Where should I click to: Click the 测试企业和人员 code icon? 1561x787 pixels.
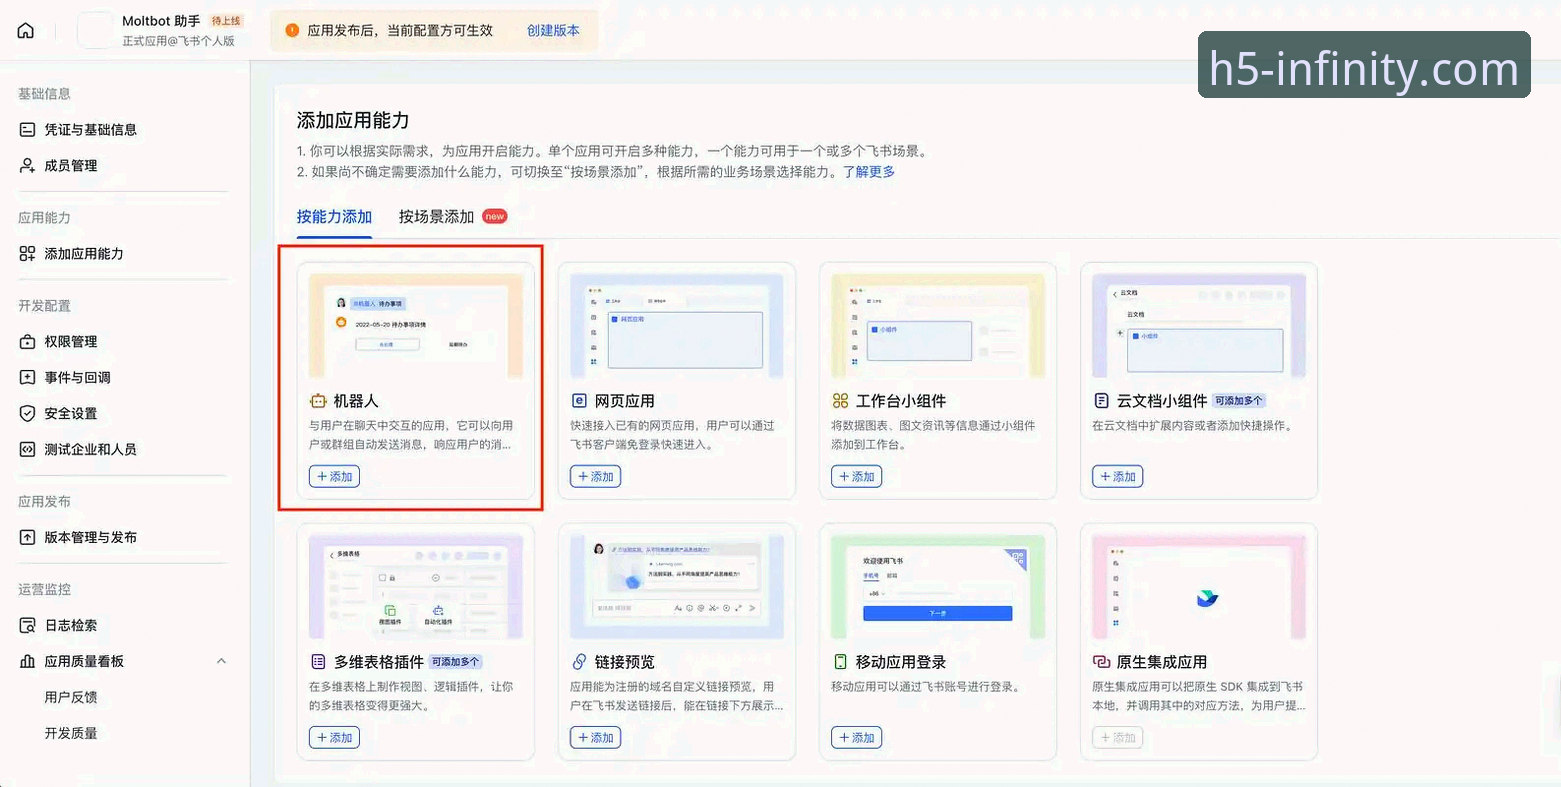point(27,450)
